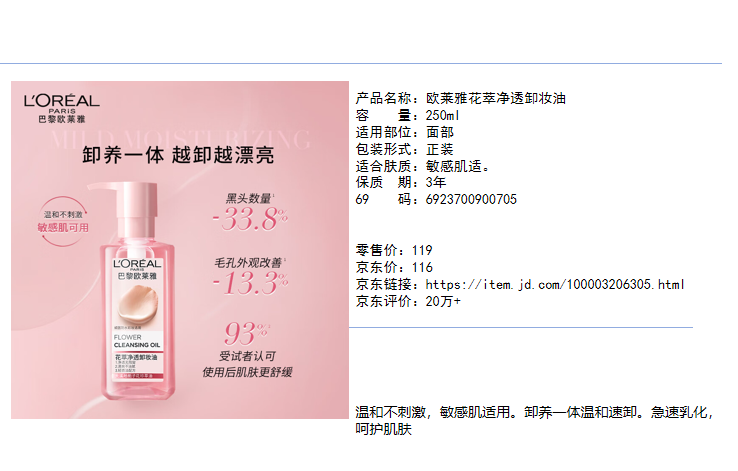The width and height of the screenshot is (738, 471).
Task: Click the 京东评价 20万+ line
Action: pyautogui.click(x=408, y=301)
